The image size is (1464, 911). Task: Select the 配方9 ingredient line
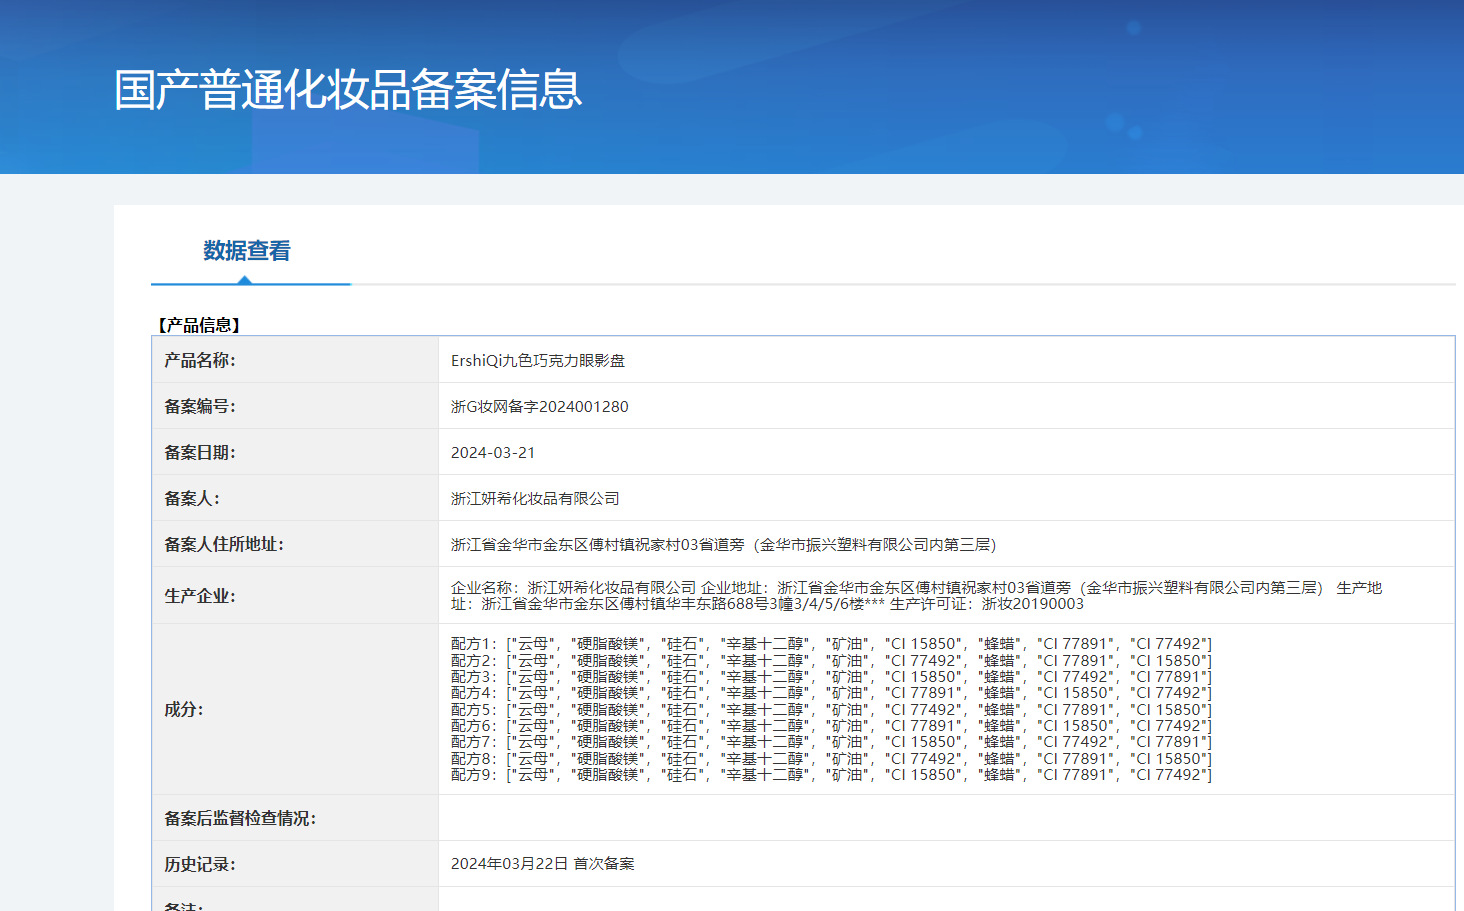pyautogui.click(x=830, y=775)
